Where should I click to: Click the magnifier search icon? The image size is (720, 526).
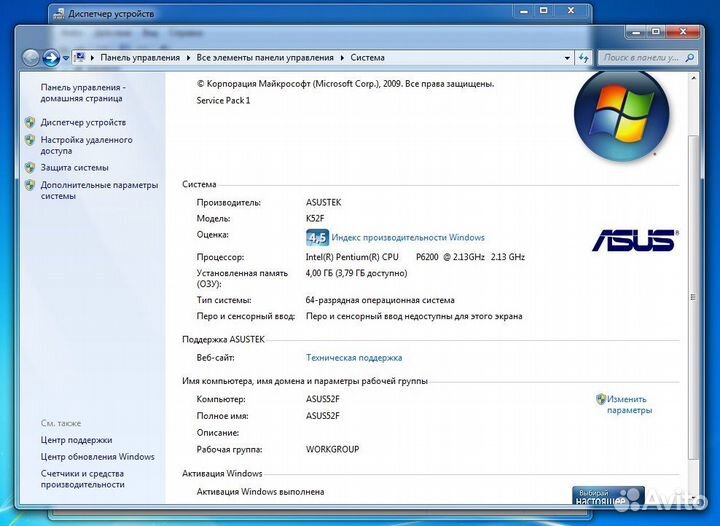pos(690,58)
